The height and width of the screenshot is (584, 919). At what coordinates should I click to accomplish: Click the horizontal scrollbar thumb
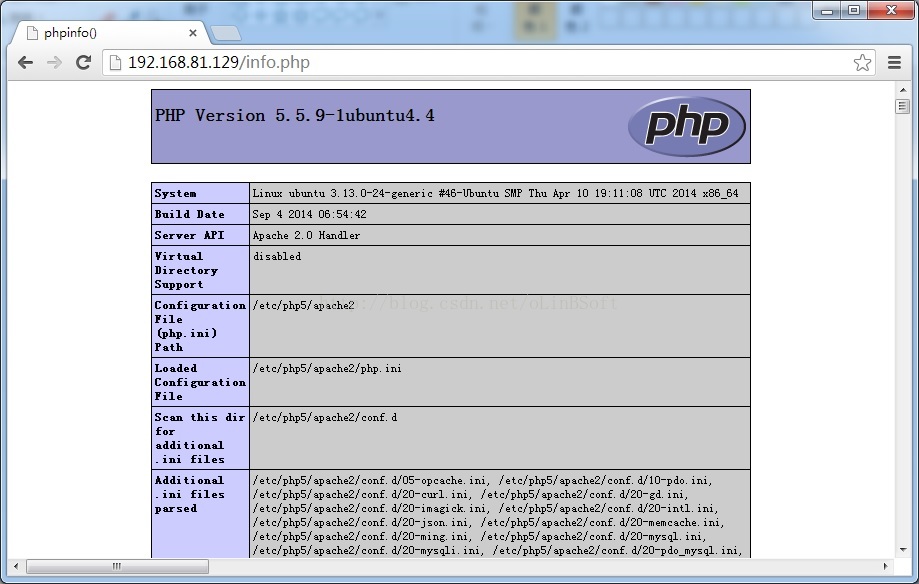click(117, 566)
